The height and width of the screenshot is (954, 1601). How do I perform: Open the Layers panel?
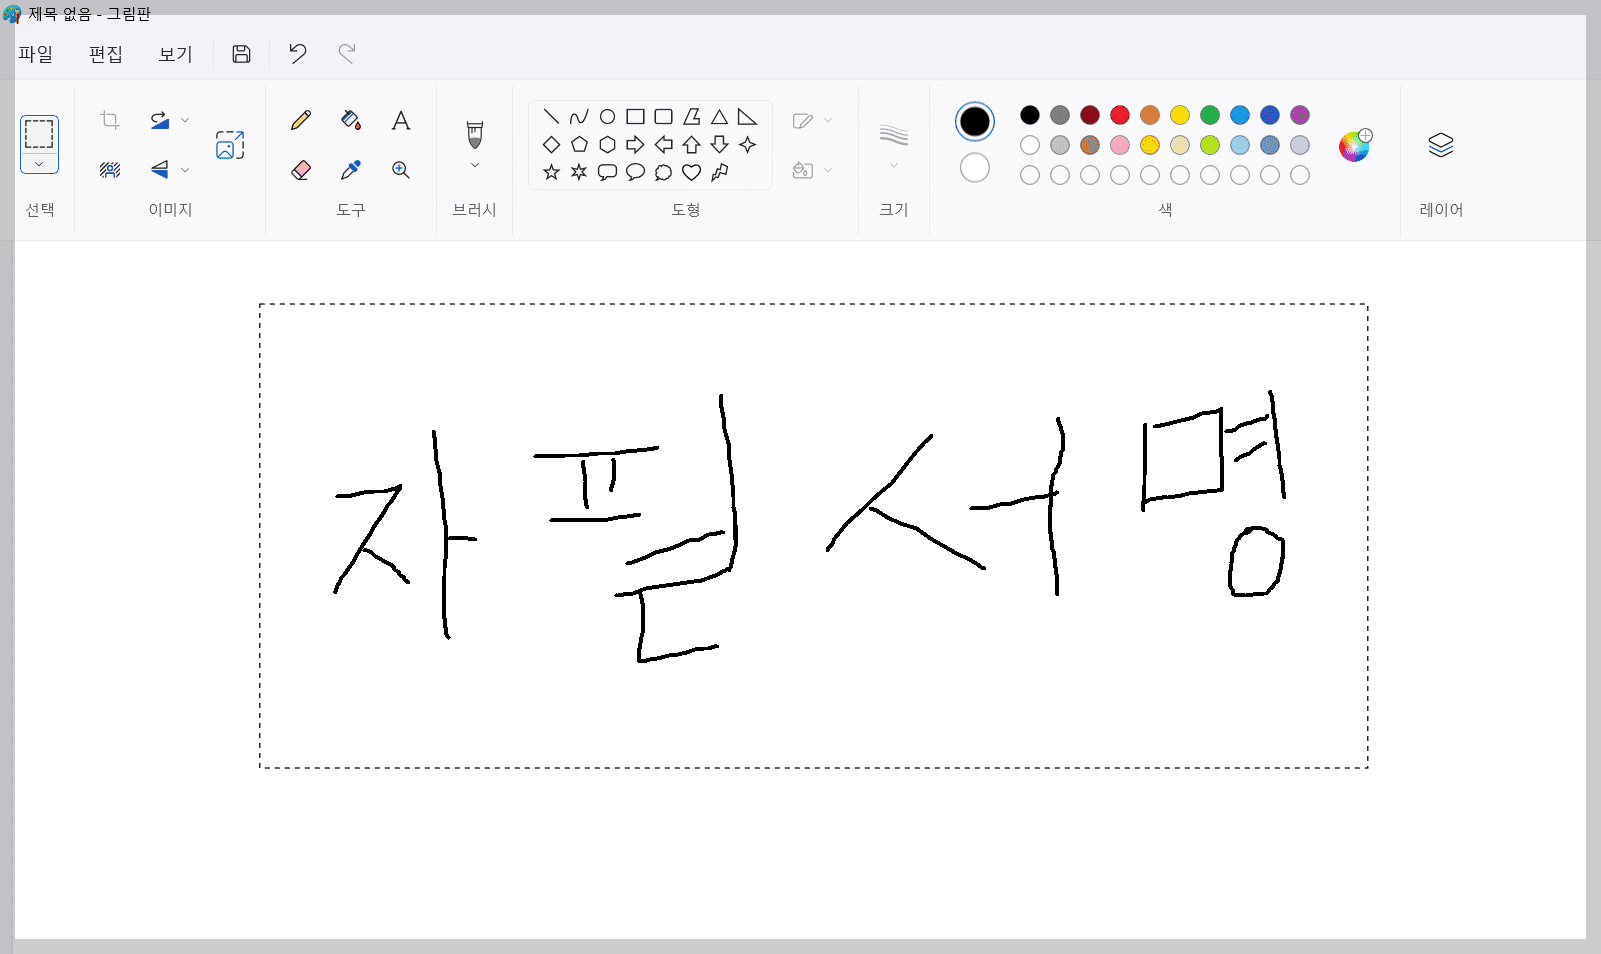click(x=1440, y=145)
